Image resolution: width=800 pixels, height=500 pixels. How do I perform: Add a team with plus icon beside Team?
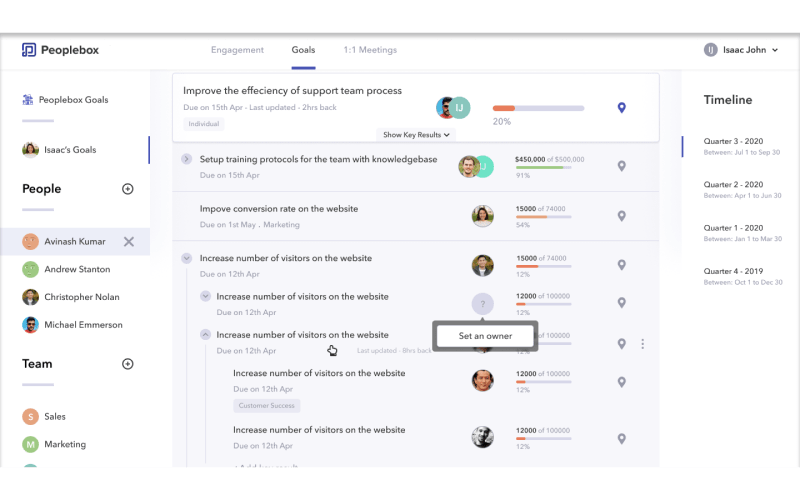click(127, 364)
